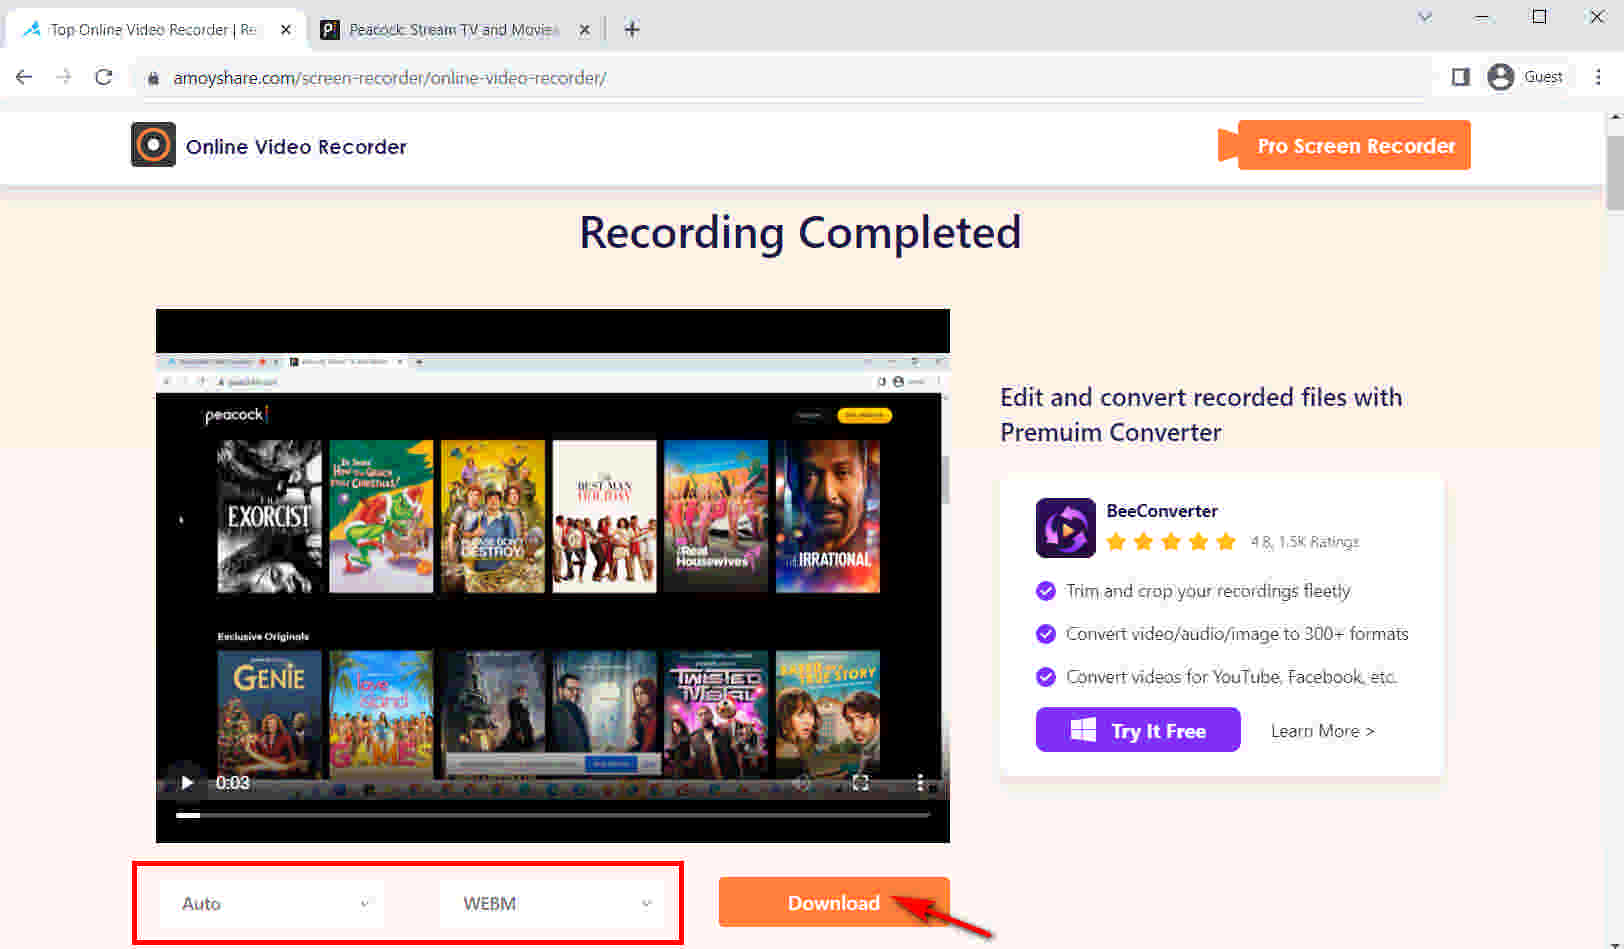Open the Learn More link
The width and height of the screenshot is (1624, 949).
click(1322, 731)
